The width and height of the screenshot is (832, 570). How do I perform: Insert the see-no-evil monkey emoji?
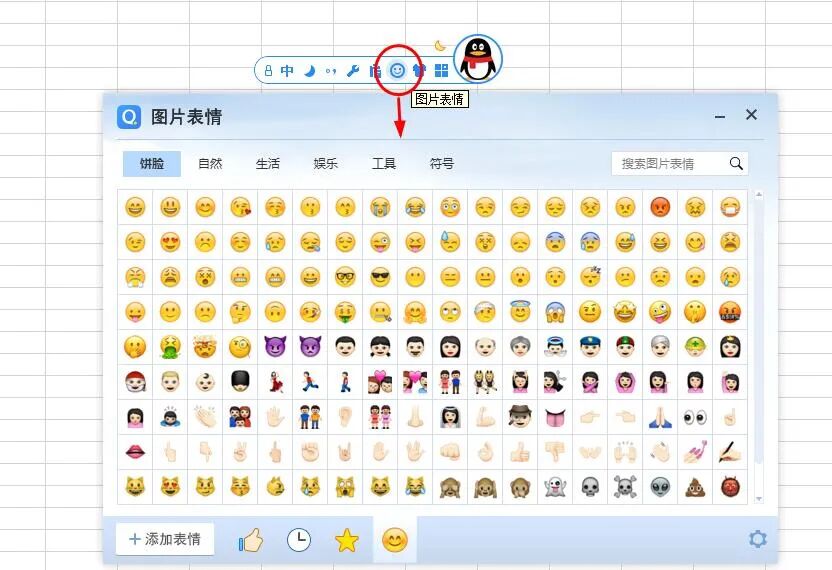(x=450, y=487)
